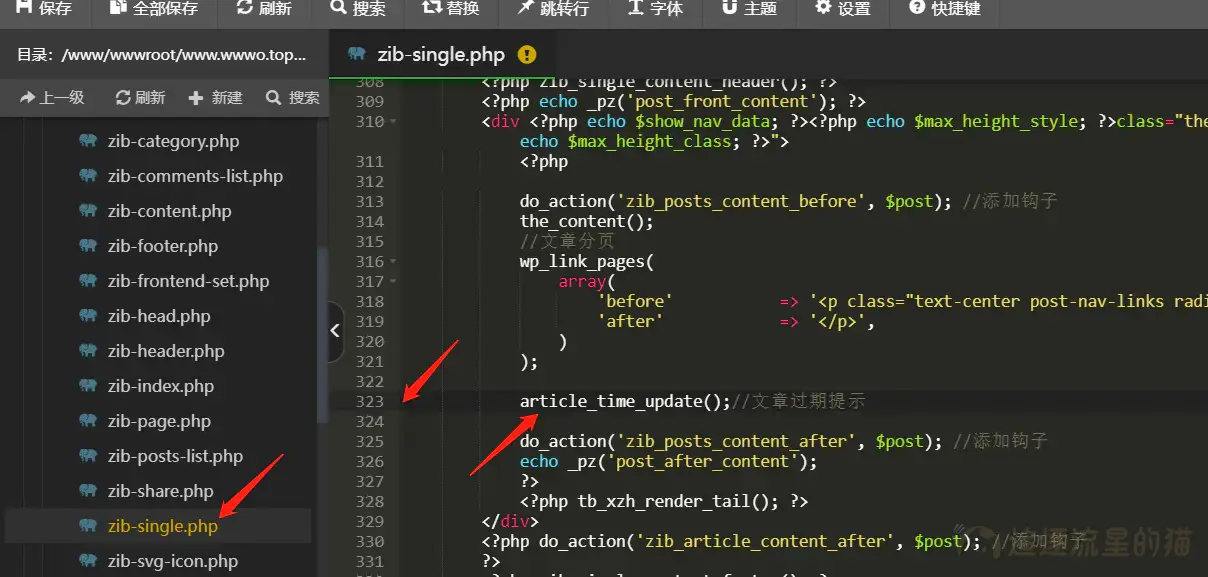Select zib-footer.php from the file list
This screenshot has width=1208, height=577.
[162, 246]
